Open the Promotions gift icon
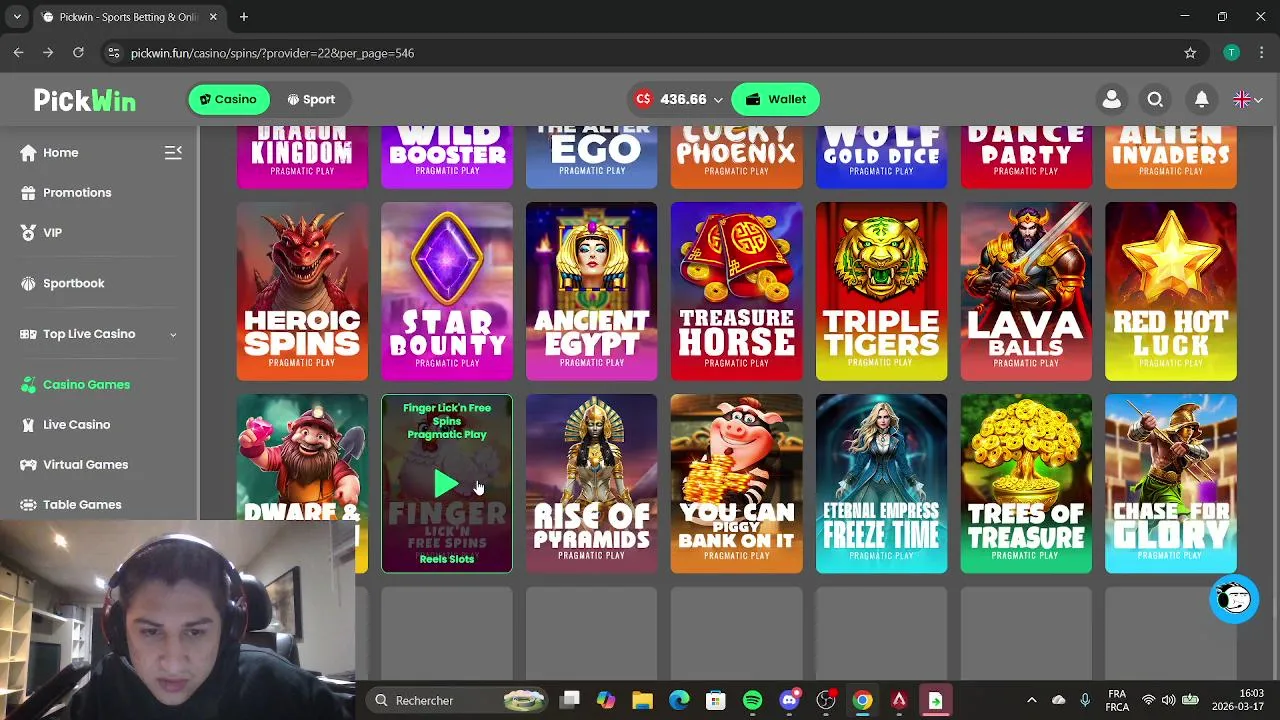The width and height of the screenshot is (1280, 720). pyautogui.click(x=28, y=192)
